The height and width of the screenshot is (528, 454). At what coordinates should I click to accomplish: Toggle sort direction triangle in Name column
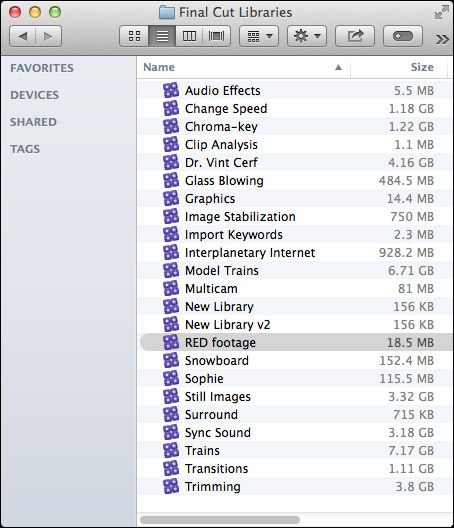[x=338, y=67]
